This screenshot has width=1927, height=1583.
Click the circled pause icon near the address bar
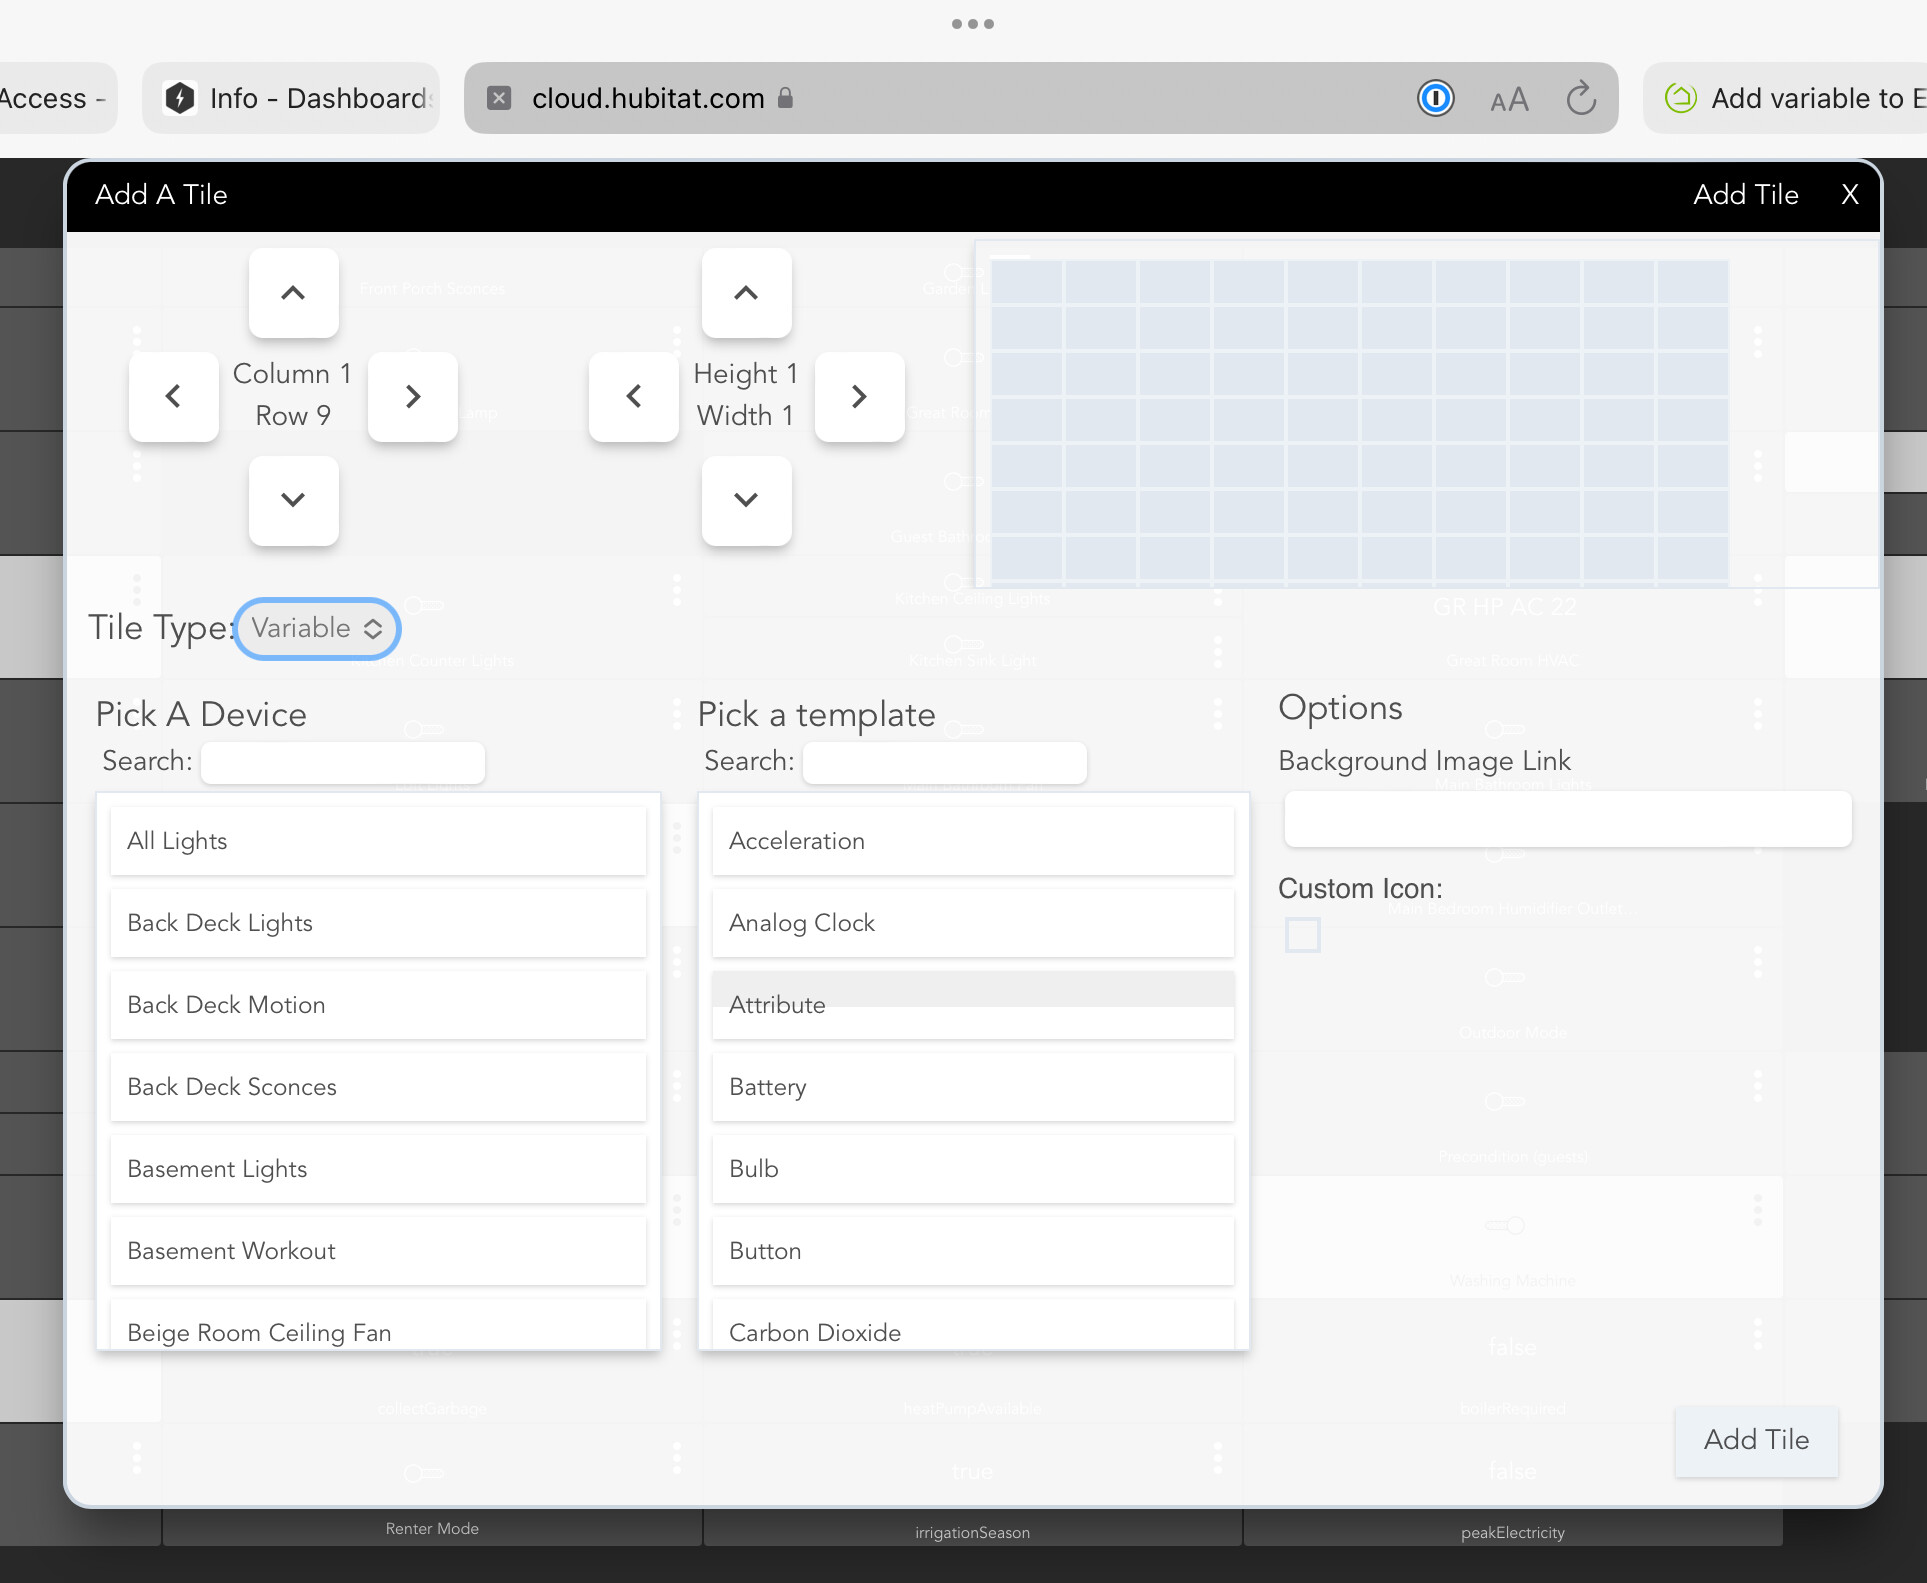coord(1436,98)
